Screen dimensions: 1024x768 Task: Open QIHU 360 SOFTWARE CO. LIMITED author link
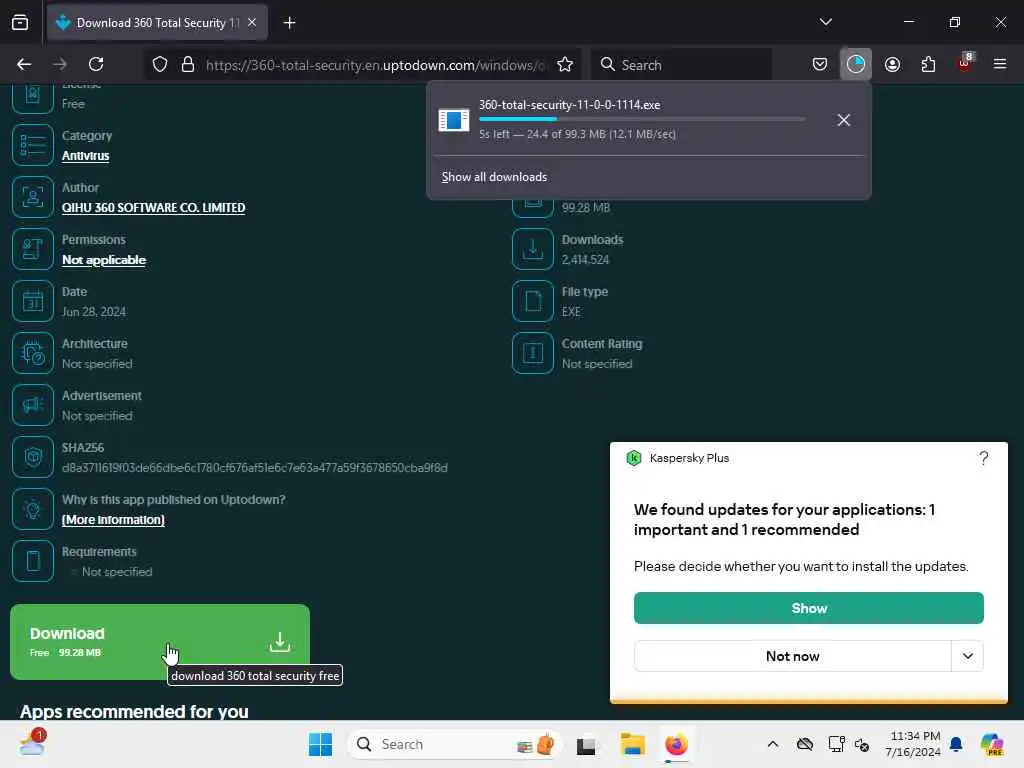(x=153, y=208)
